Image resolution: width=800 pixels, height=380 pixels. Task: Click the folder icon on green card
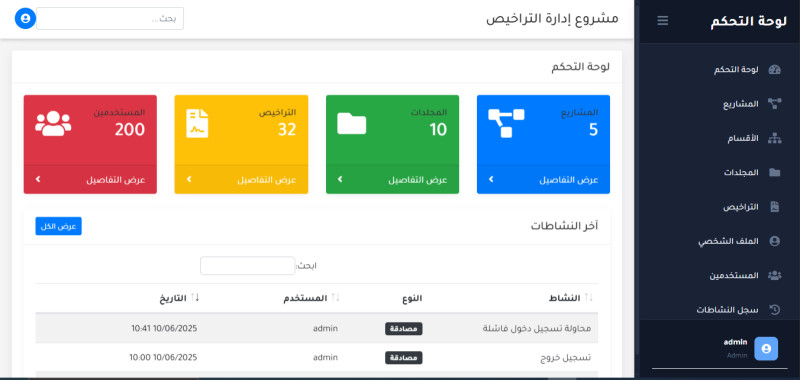tap(352, 123)
